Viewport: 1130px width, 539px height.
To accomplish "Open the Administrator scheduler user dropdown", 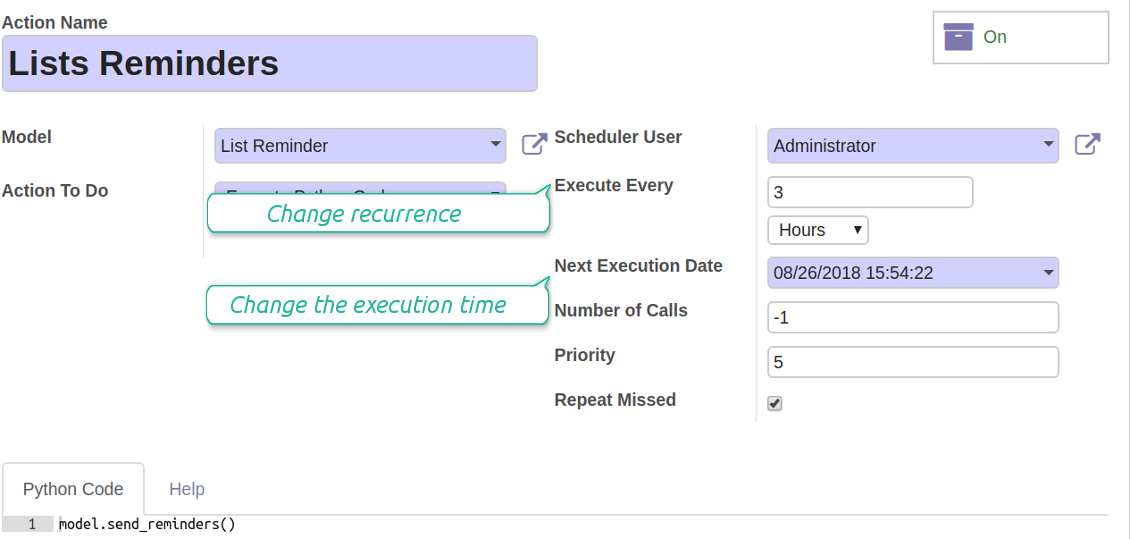I will (x=913, y=146).
